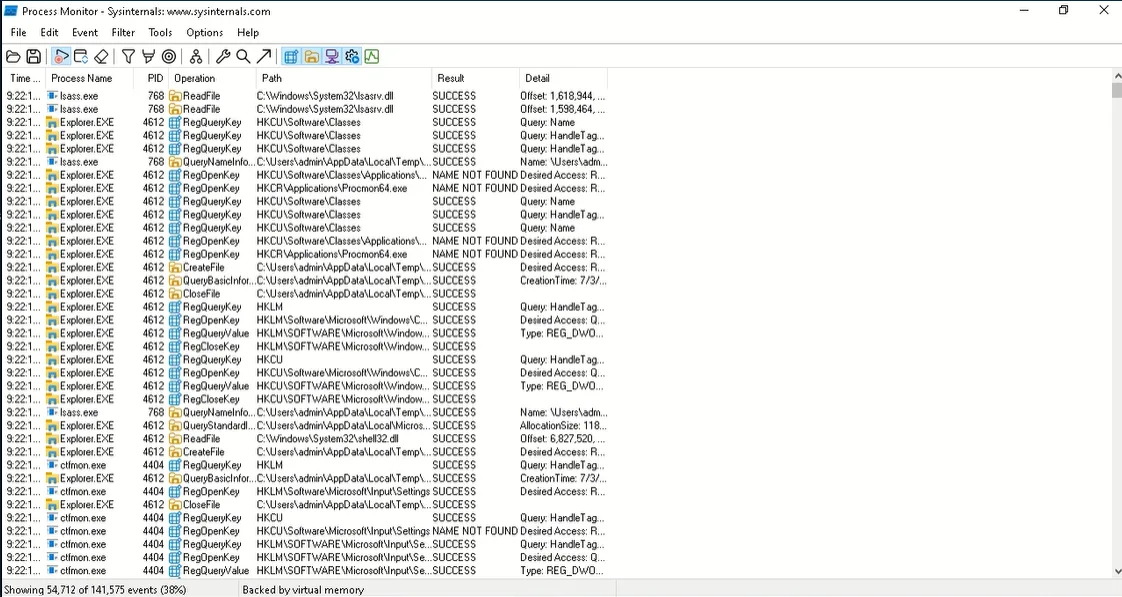Click file icon beside QueryStandardI... operation

175,425
